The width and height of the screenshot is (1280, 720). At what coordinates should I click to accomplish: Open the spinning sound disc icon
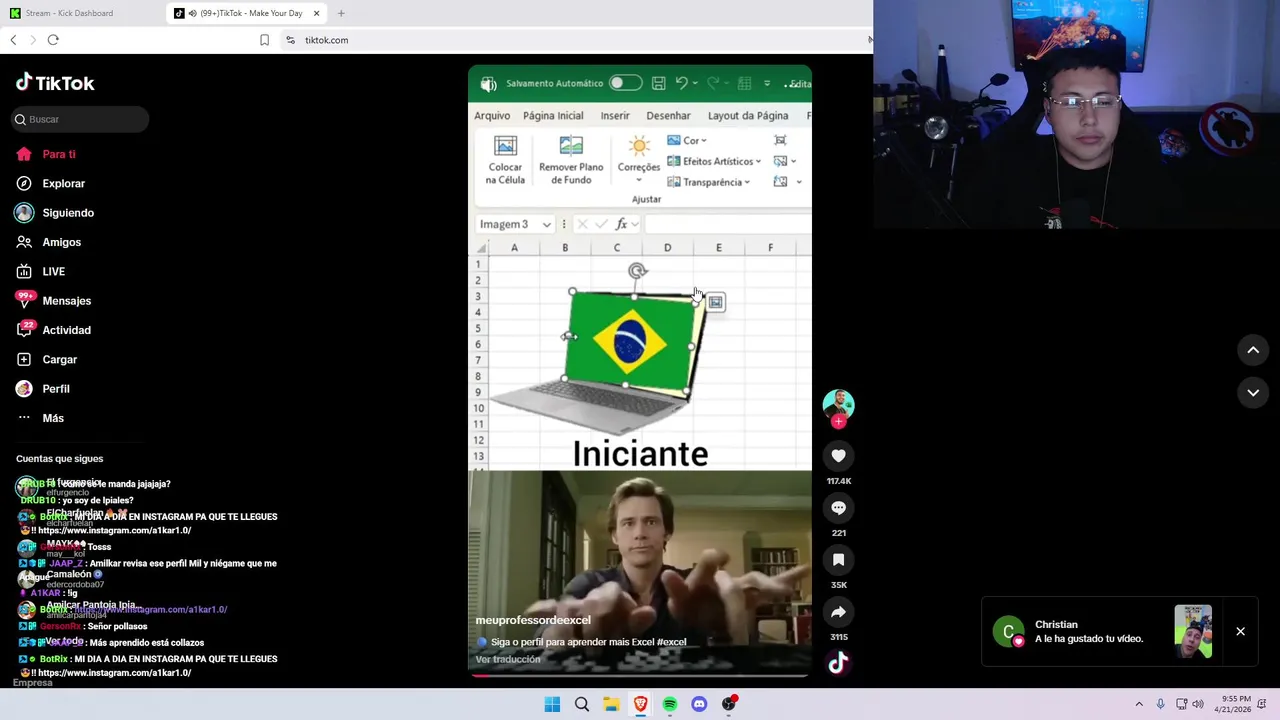tap(838, 662)
